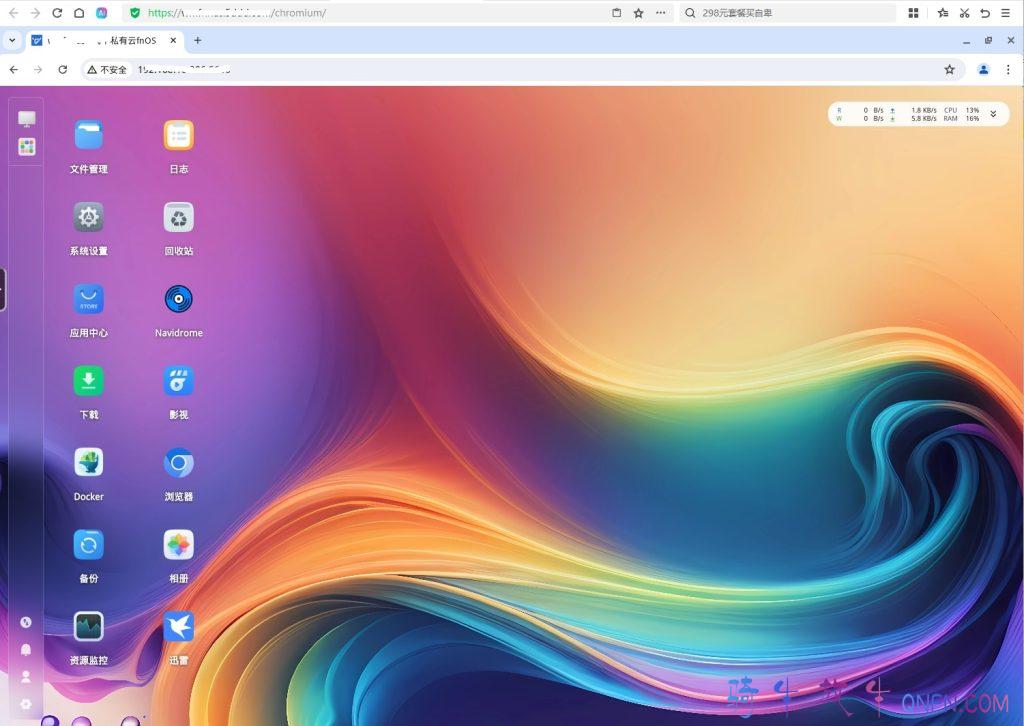Open the 文件管理 file manager app
Viewport: 1024px width, 726px height.
point(89,136)
